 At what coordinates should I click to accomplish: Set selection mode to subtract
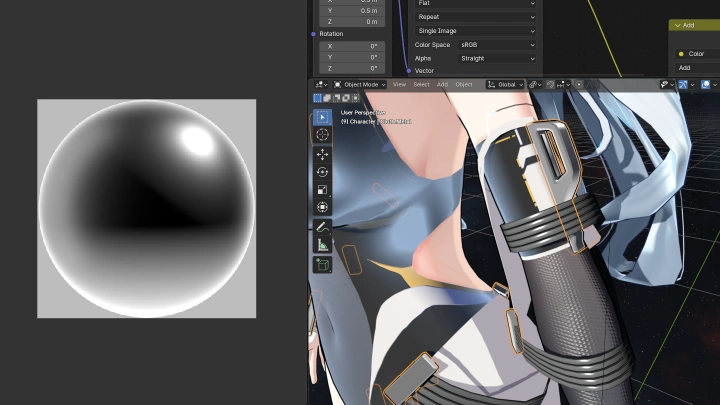click(x=337, y=98)
